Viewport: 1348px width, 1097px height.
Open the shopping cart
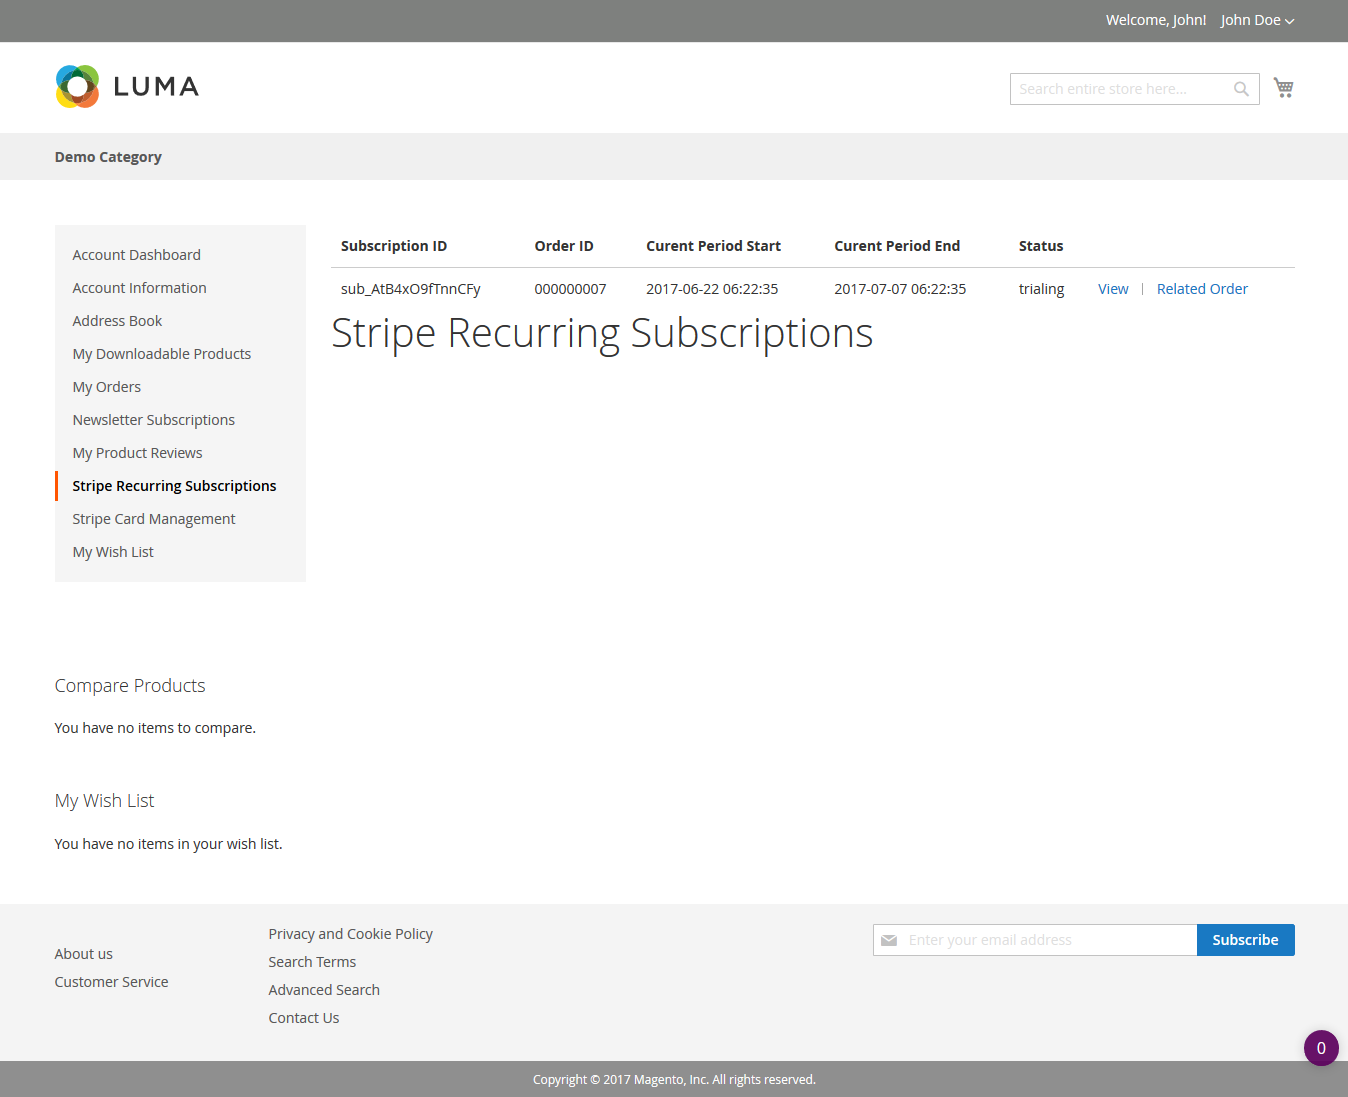tap(1284, 88)
